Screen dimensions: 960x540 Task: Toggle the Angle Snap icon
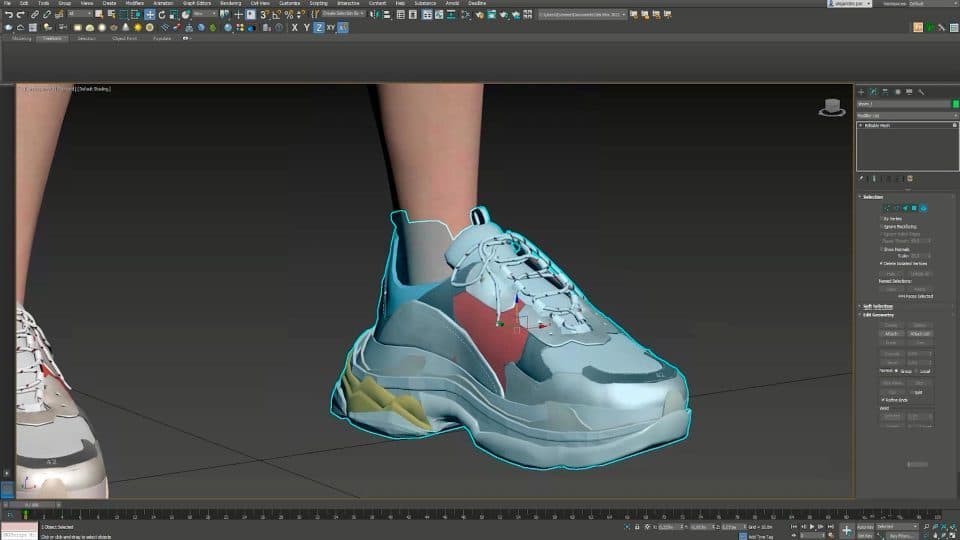point(277,15)
